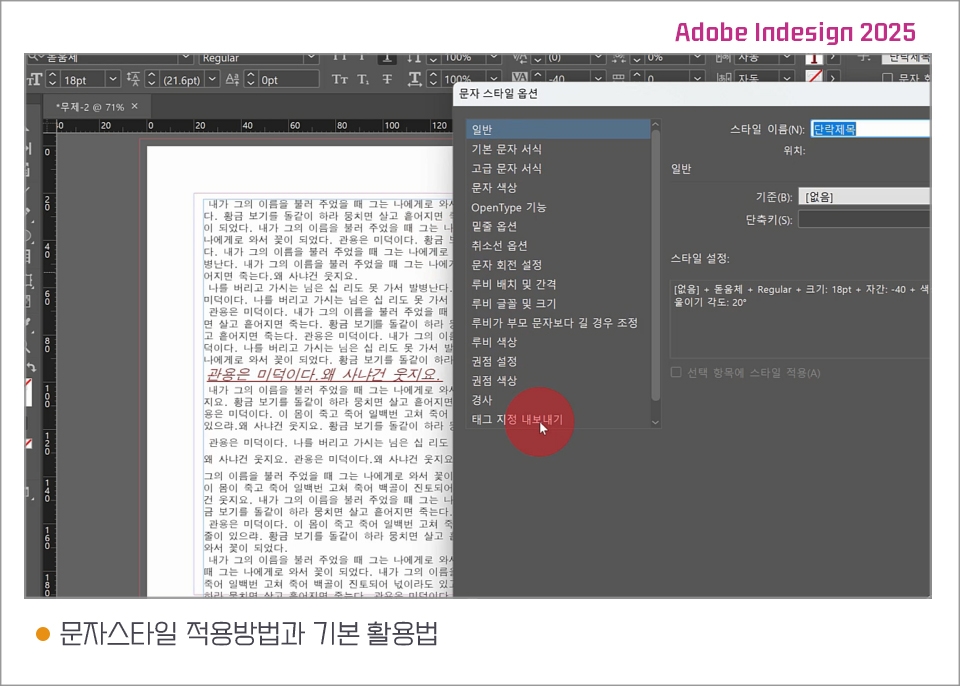The height and width of the screenshot is (686, 960).
Task: Close the 무제-2 document tab
Action: click(x=135, y=106)
